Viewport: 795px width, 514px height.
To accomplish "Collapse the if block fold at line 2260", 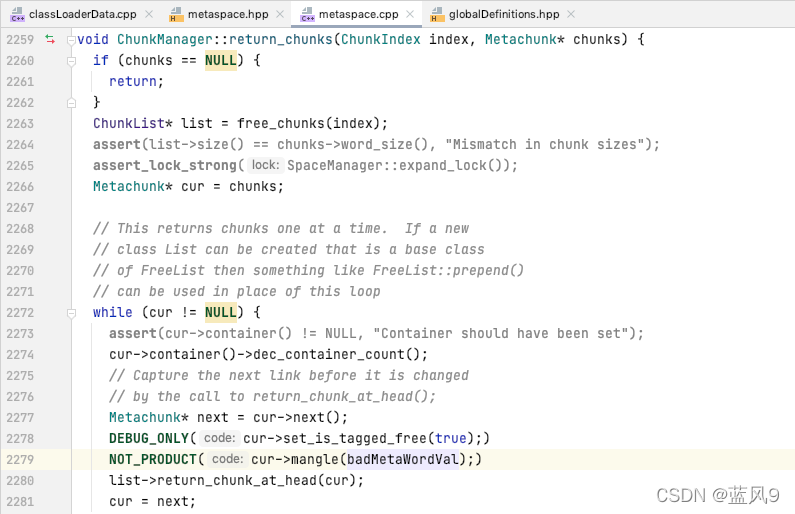I will 71,61.
